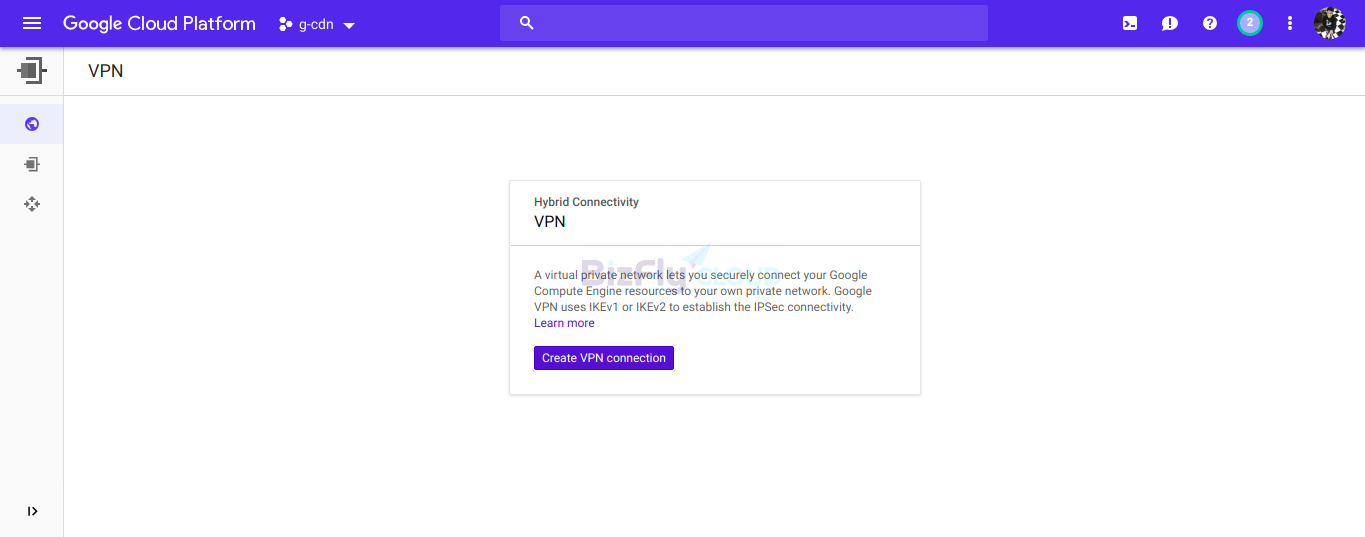Open the three-dot more options menu

click(1290, 23)
